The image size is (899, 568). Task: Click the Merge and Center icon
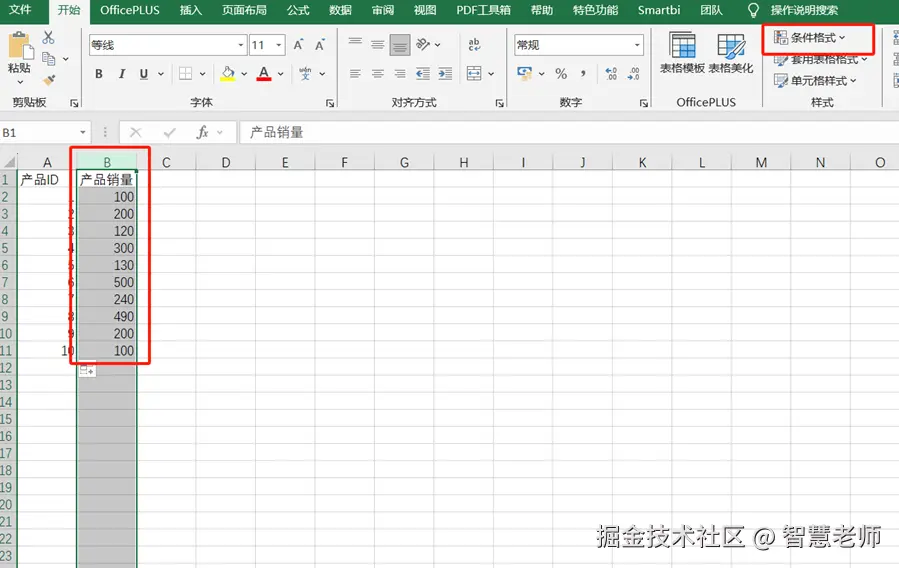tap(474, 73)
